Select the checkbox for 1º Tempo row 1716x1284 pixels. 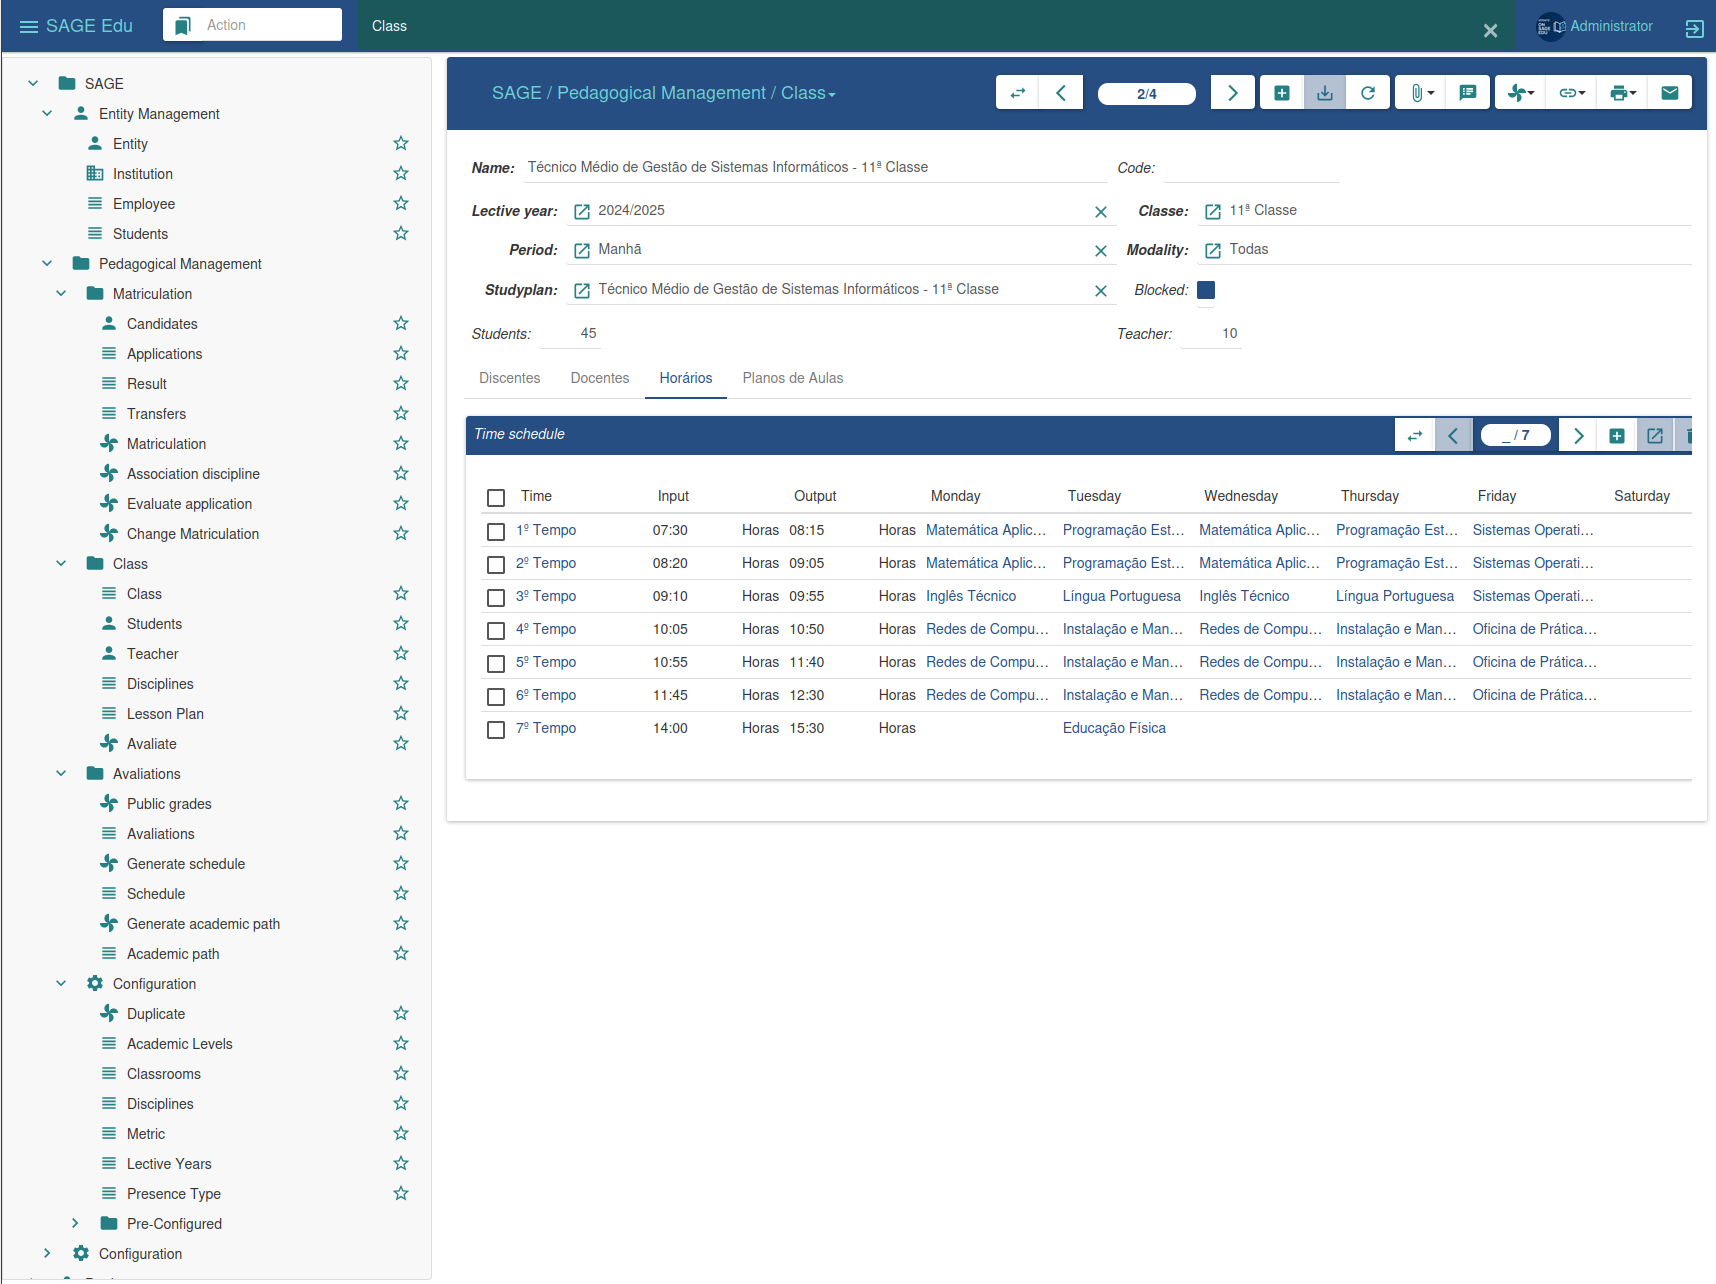coord(496,531)
